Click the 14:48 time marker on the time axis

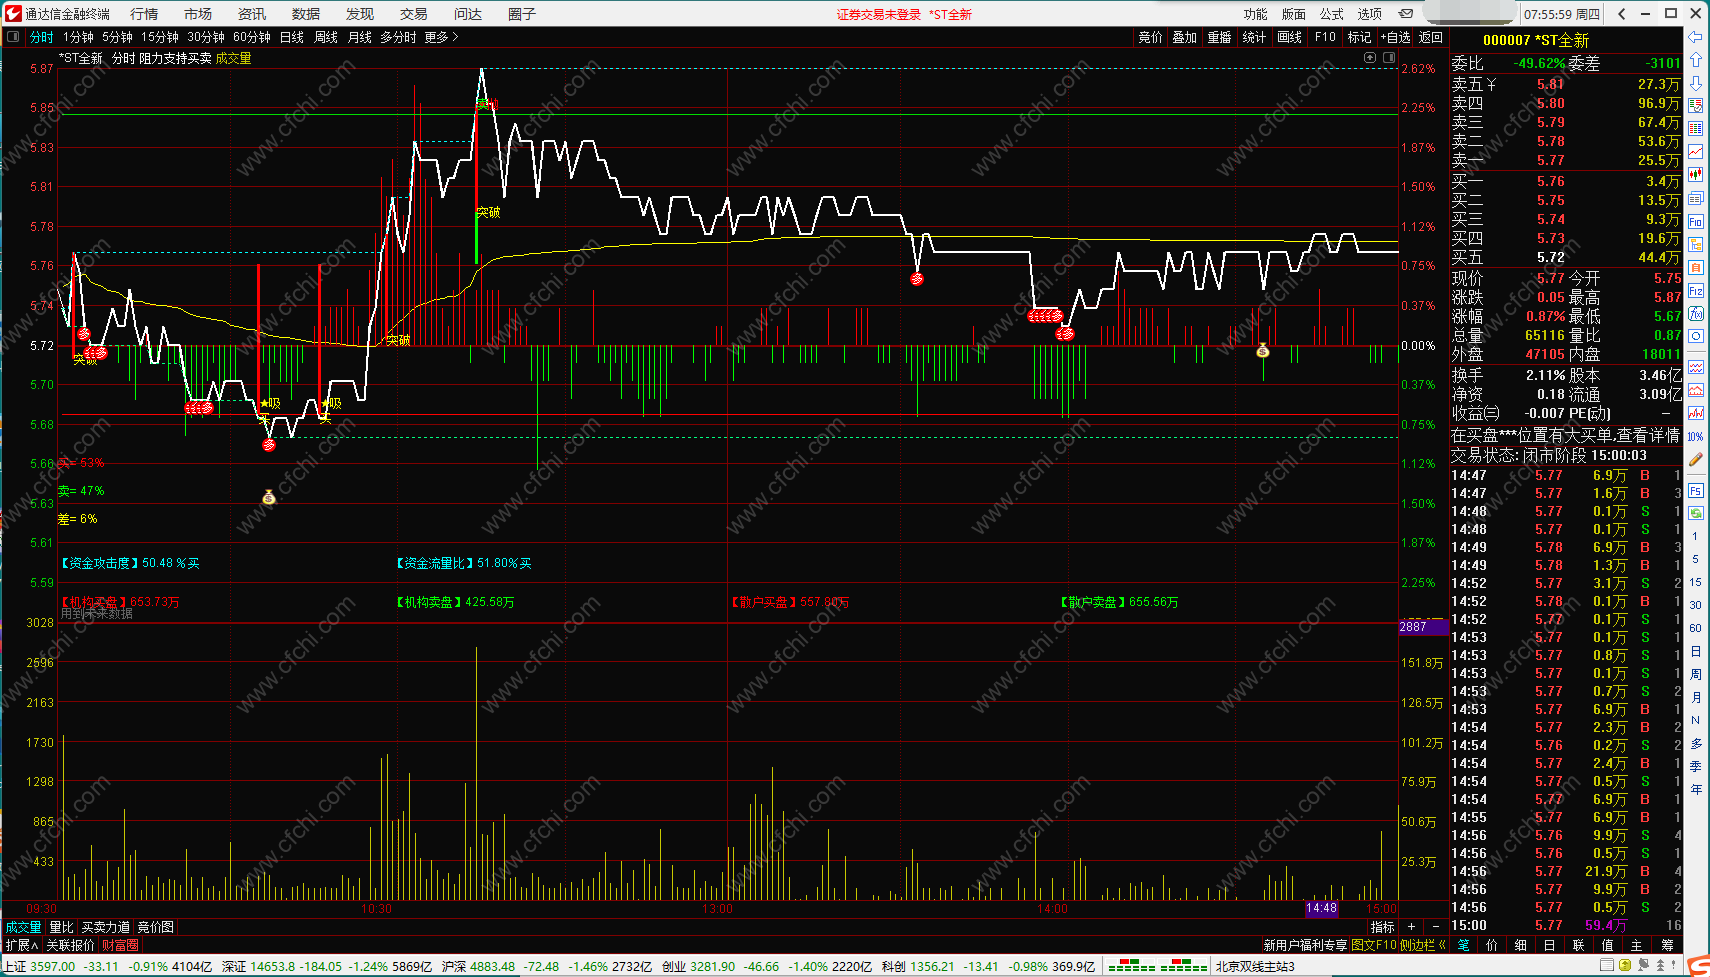pos(1321,908)
